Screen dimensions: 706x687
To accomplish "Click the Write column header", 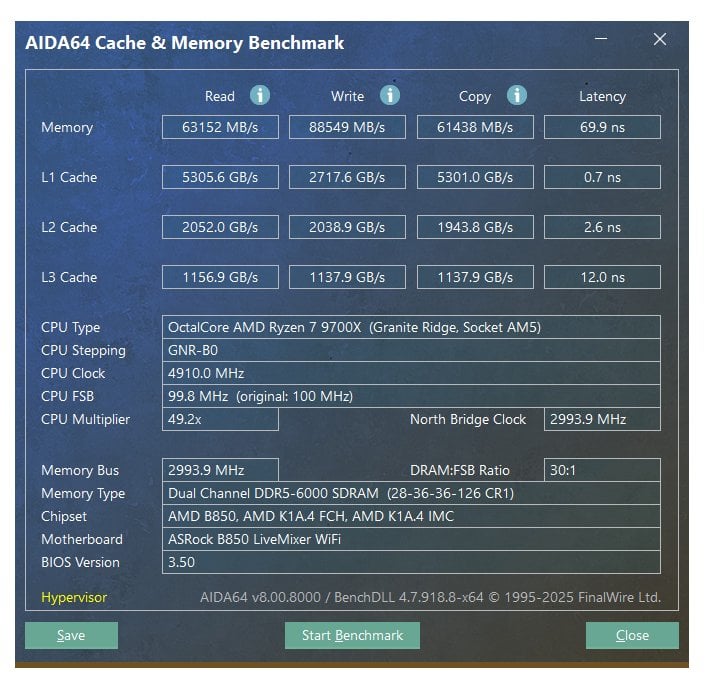I will click(x=348, y=96).
